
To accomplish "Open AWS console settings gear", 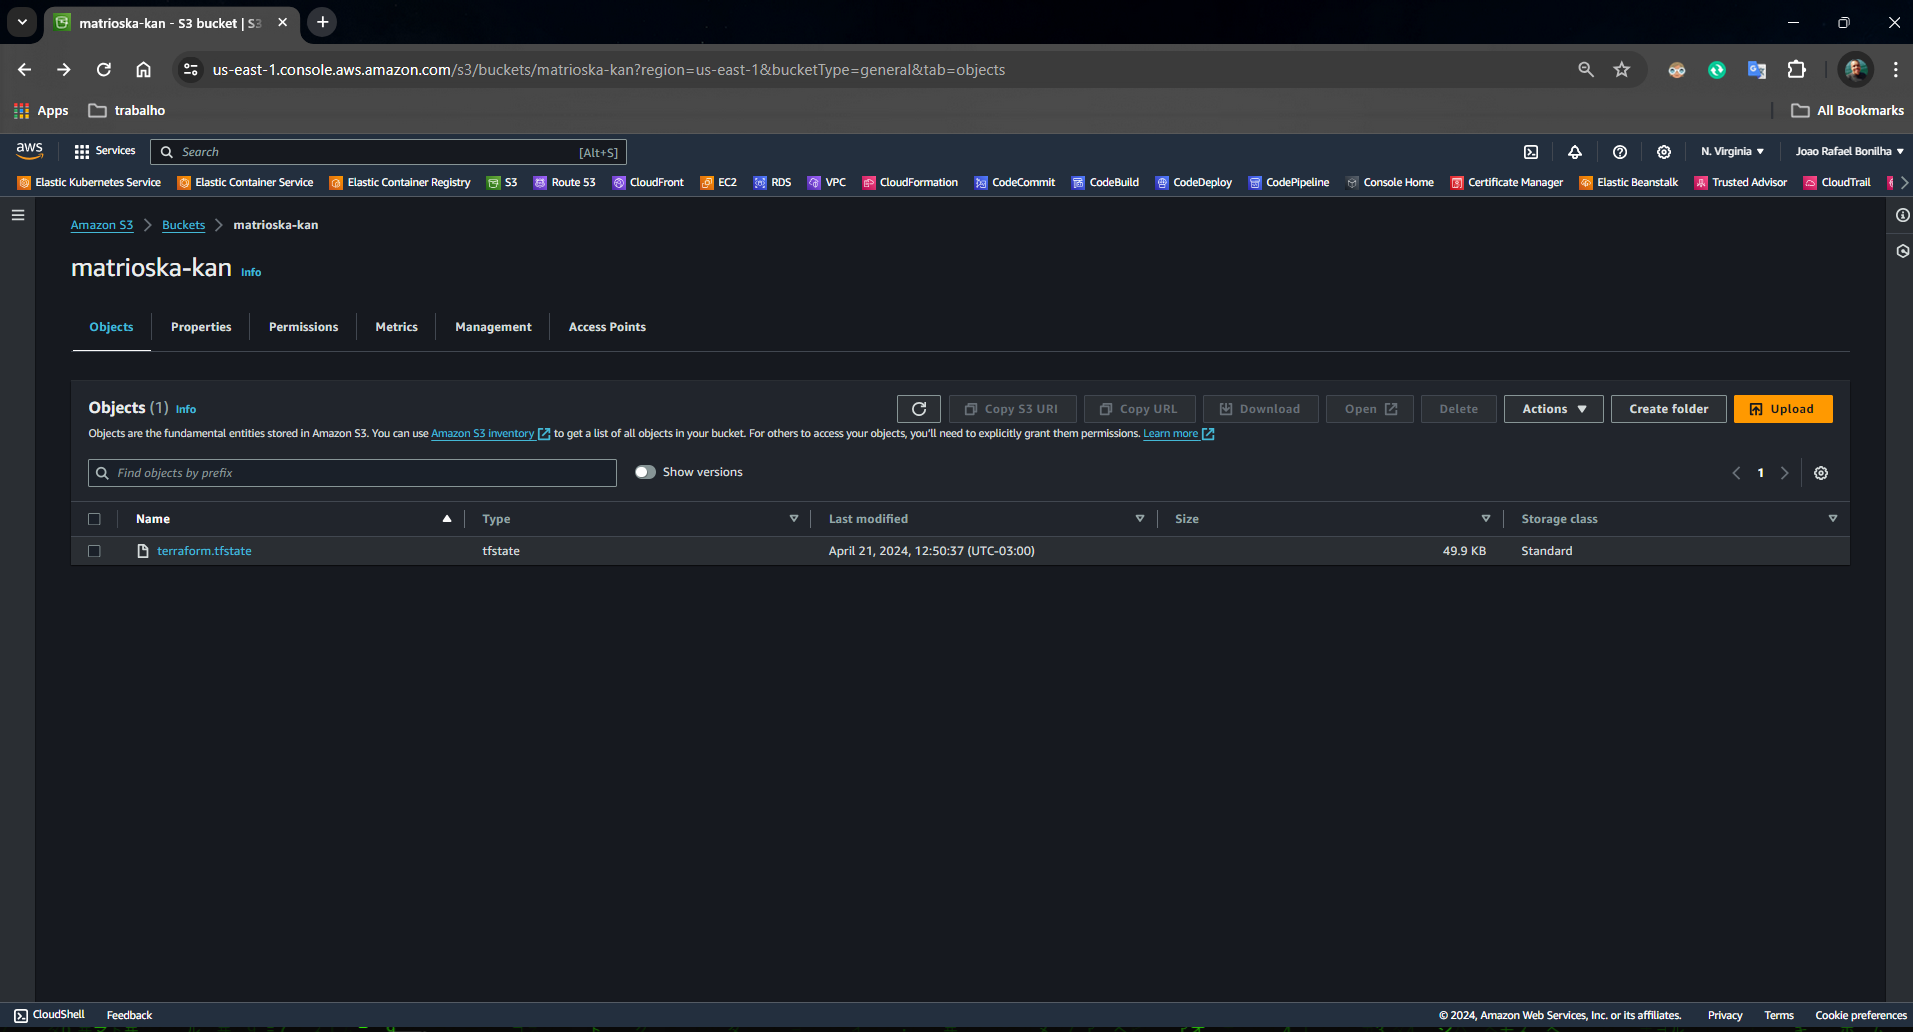I will coord(1664,152).
